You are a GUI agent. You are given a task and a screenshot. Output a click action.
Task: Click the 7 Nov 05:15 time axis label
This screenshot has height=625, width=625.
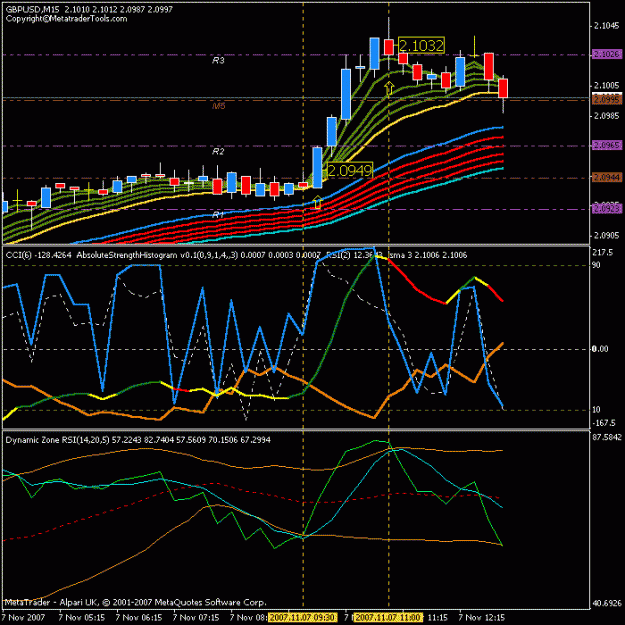point(81,617)
